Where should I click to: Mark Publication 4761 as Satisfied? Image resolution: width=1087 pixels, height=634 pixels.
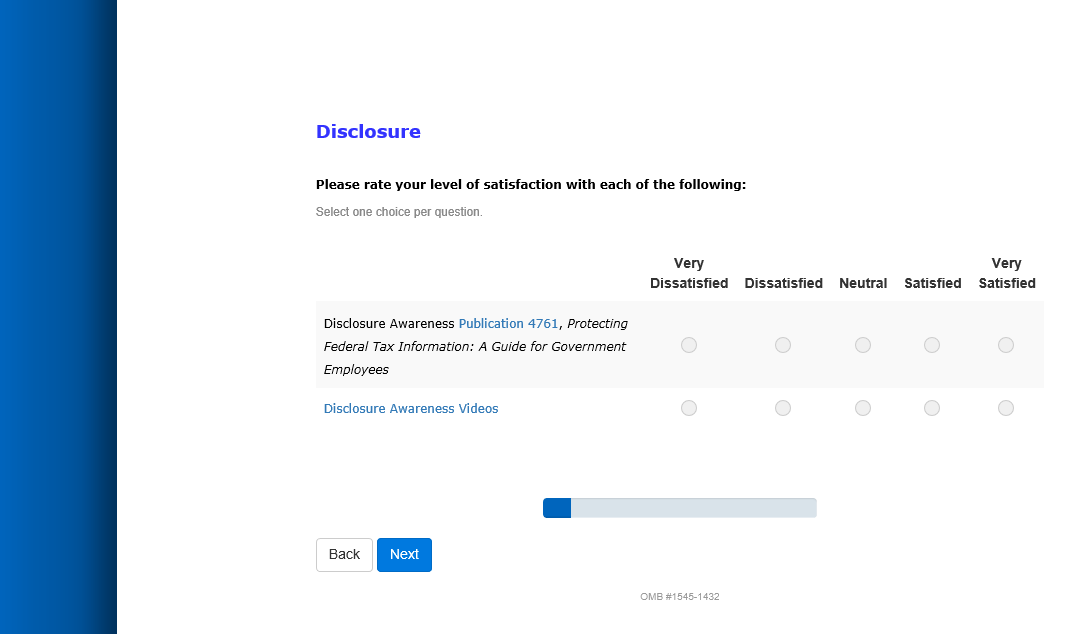coord(932,345)
